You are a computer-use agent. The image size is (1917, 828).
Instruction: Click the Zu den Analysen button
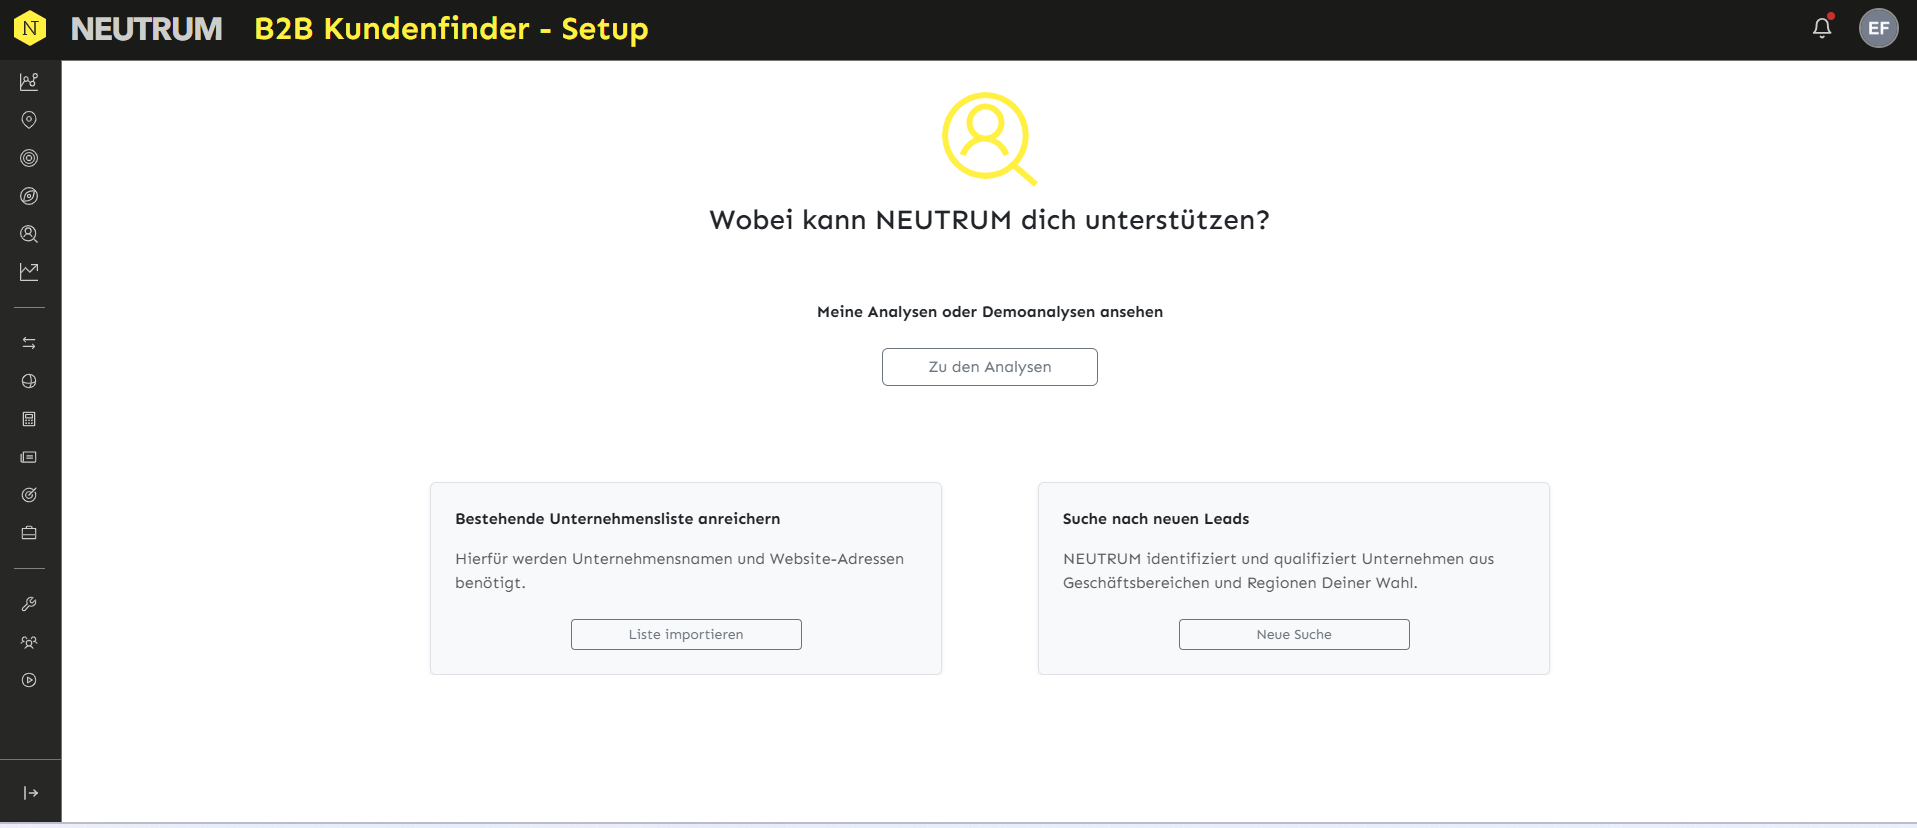[x=989, y=367]
